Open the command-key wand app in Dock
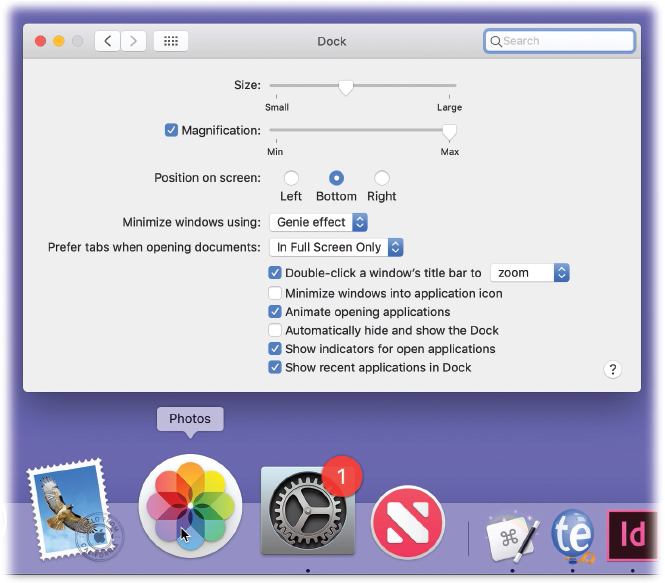The height and width of the screenshot is (583, 665). pos(512,536)
